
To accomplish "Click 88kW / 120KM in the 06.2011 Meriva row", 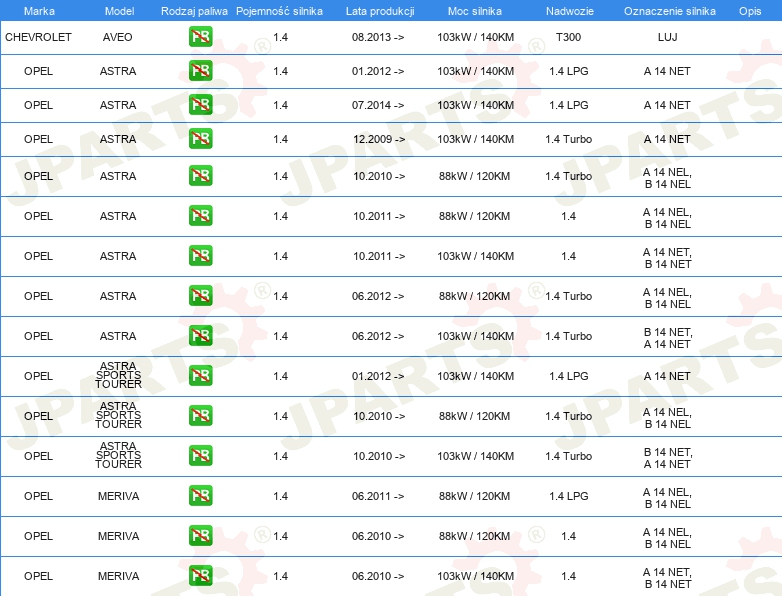I will 474,496.
